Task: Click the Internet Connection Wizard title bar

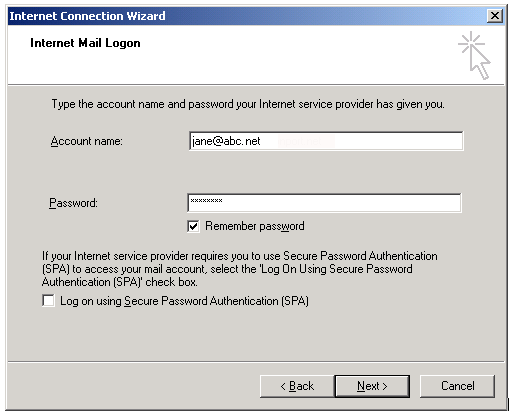Action: [x=247, y=16]
